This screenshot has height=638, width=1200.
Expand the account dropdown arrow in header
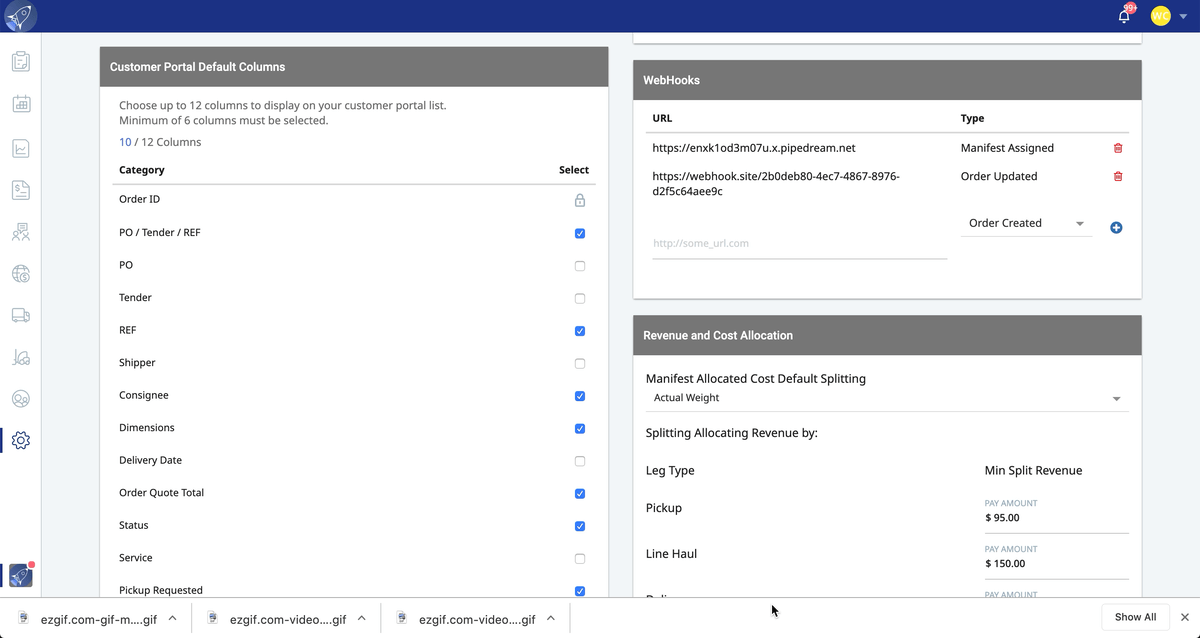pos(1183,17)
